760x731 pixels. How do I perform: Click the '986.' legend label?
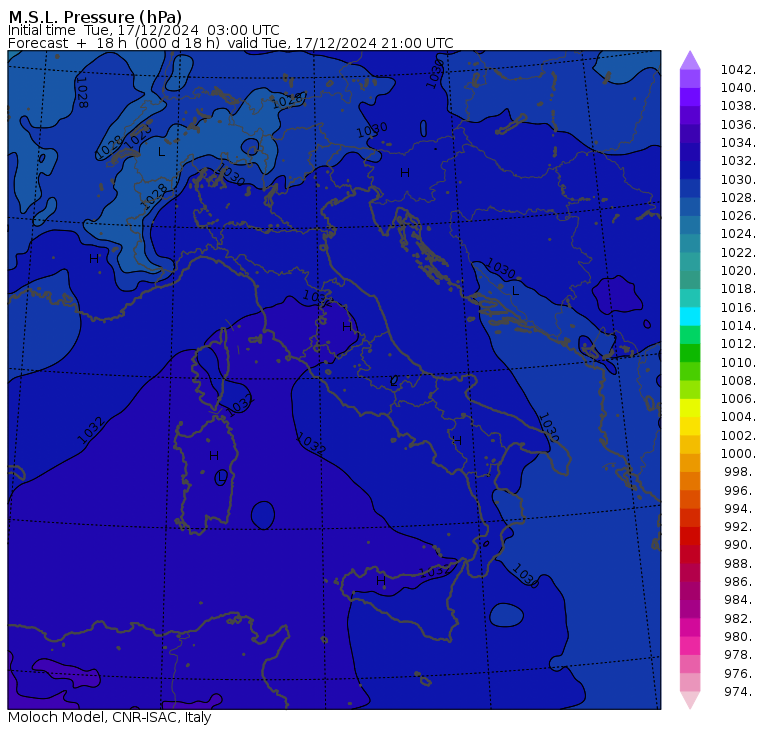coord(740,582)
